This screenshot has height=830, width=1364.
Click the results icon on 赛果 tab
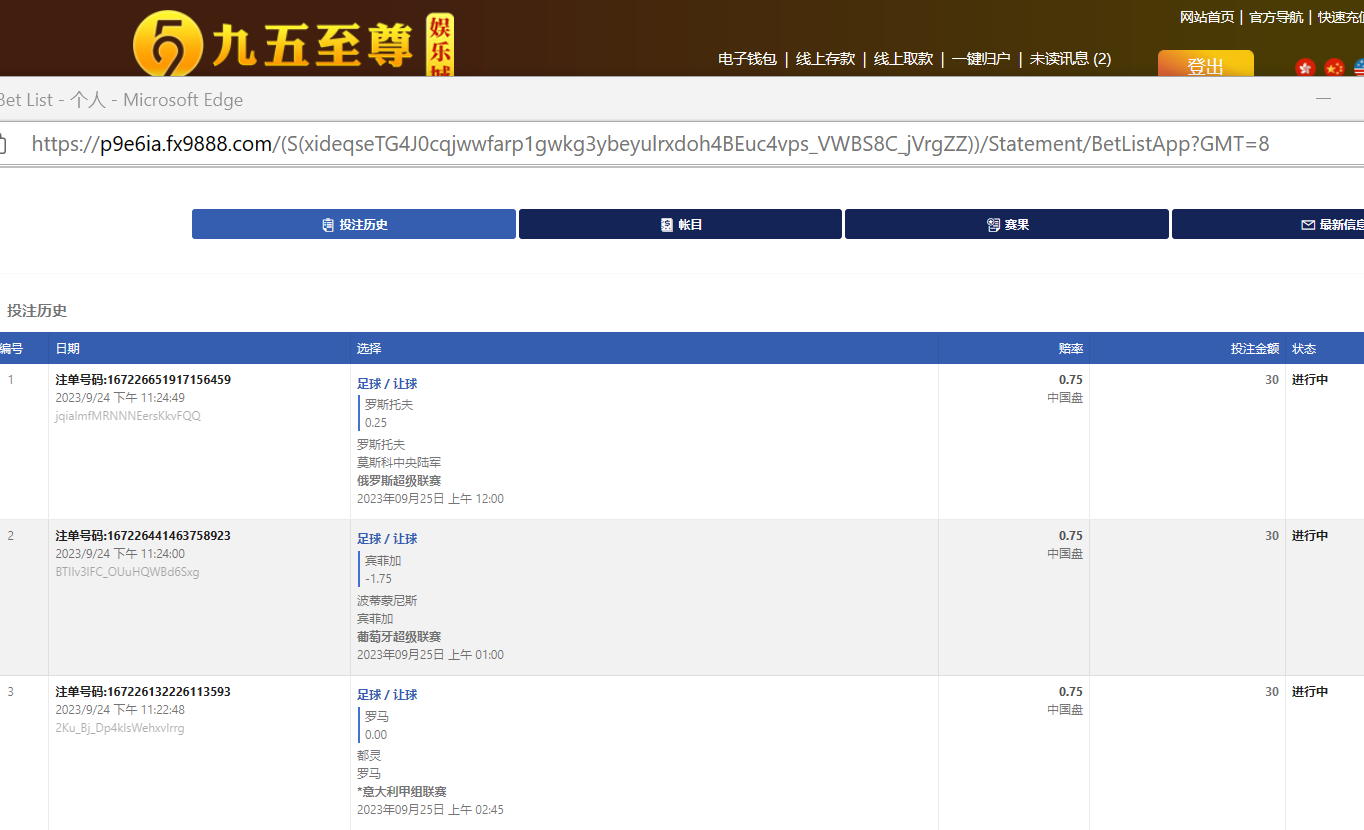pyautogui.click(x=993, y=225)
